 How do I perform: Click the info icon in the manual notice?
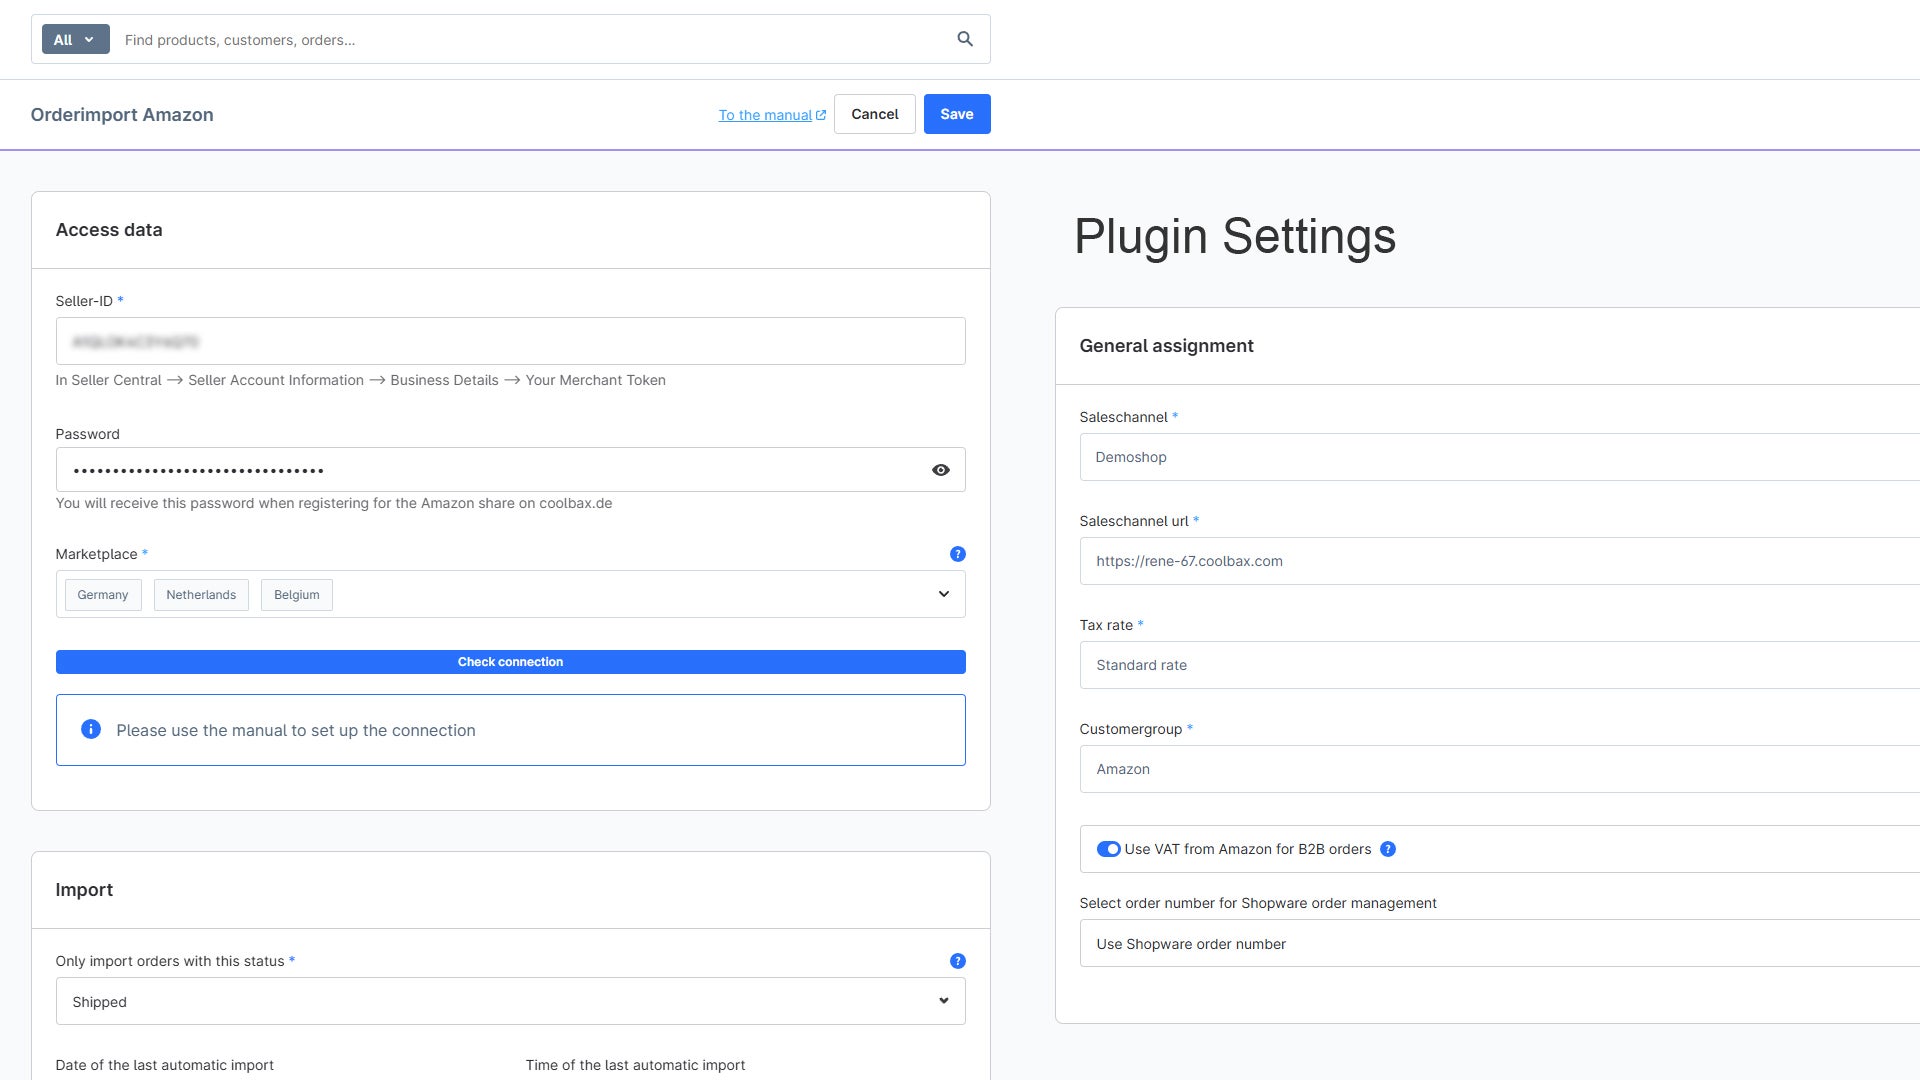tap(91, 729)
